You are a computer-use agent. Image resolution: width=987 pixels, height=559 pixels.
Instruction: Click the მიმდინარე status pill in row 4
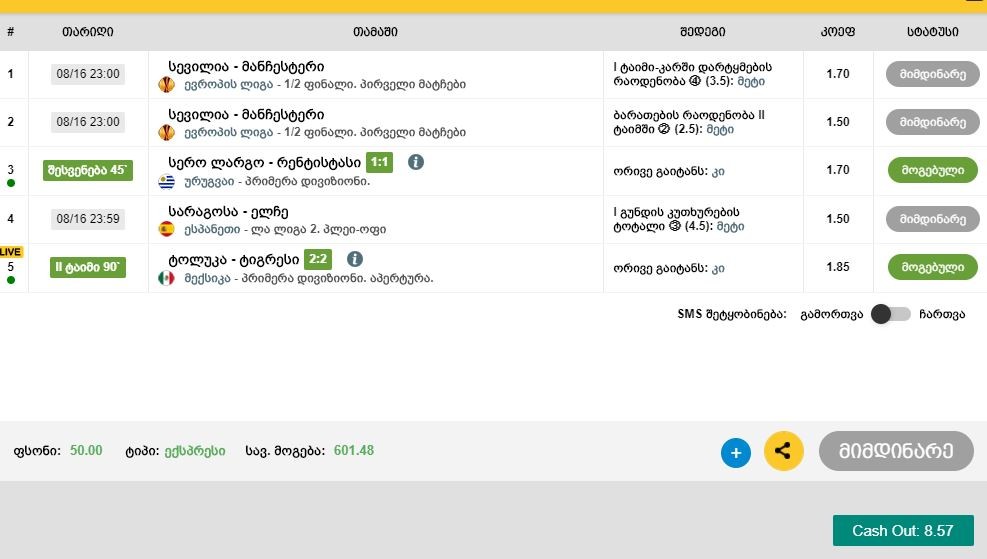[x=932, y=219]
